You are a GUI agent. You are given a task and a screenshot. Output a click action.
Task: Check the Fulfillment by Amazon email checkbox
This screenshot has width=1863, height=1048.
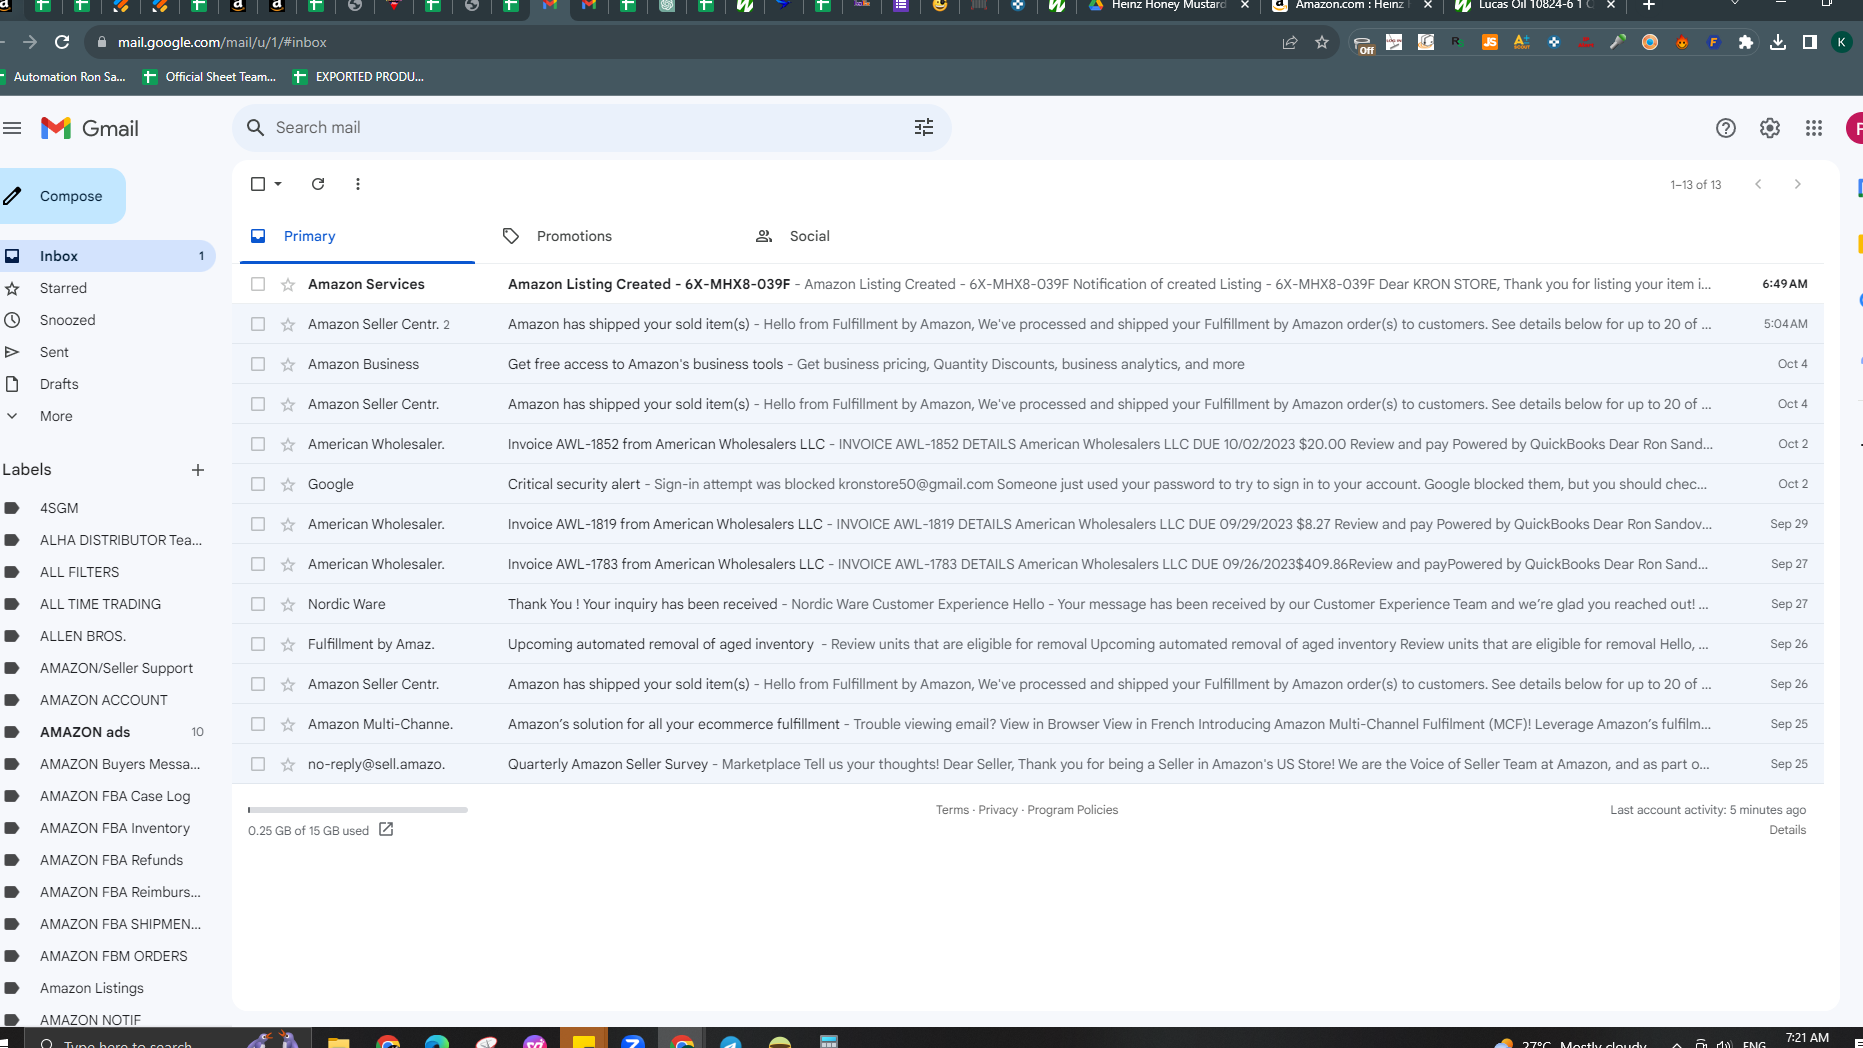(x=258, y=644)
